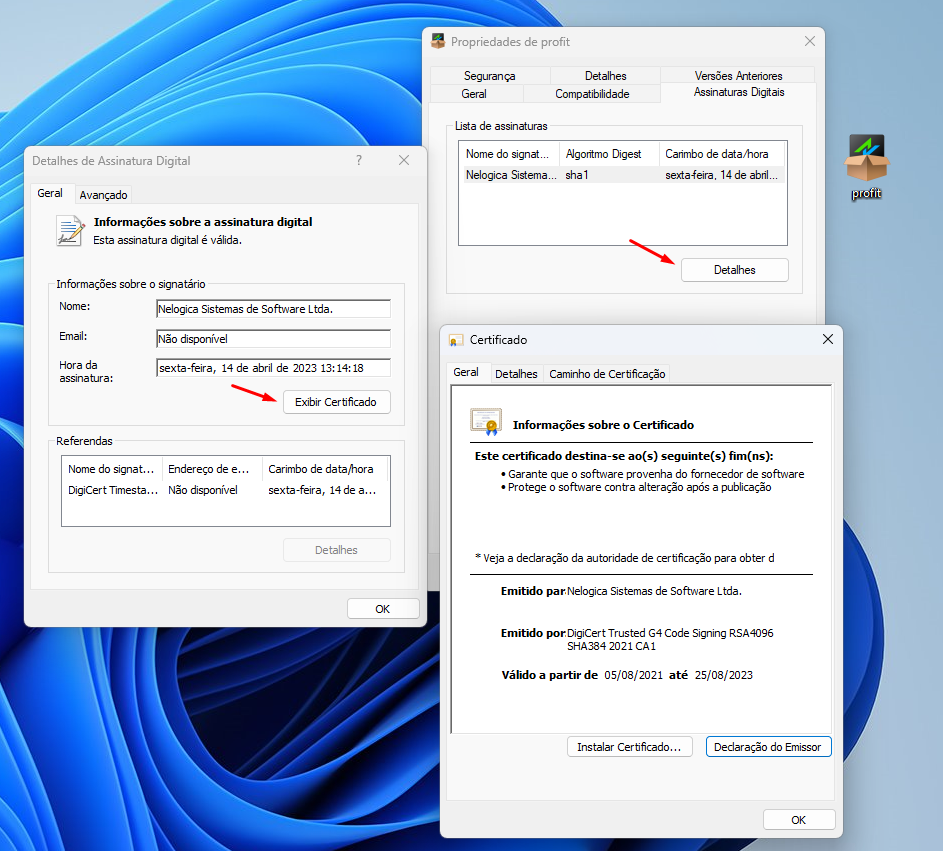
Task: Select the Geral tab in Detalhes de Assinatura Digital
Action: (50, 193)
